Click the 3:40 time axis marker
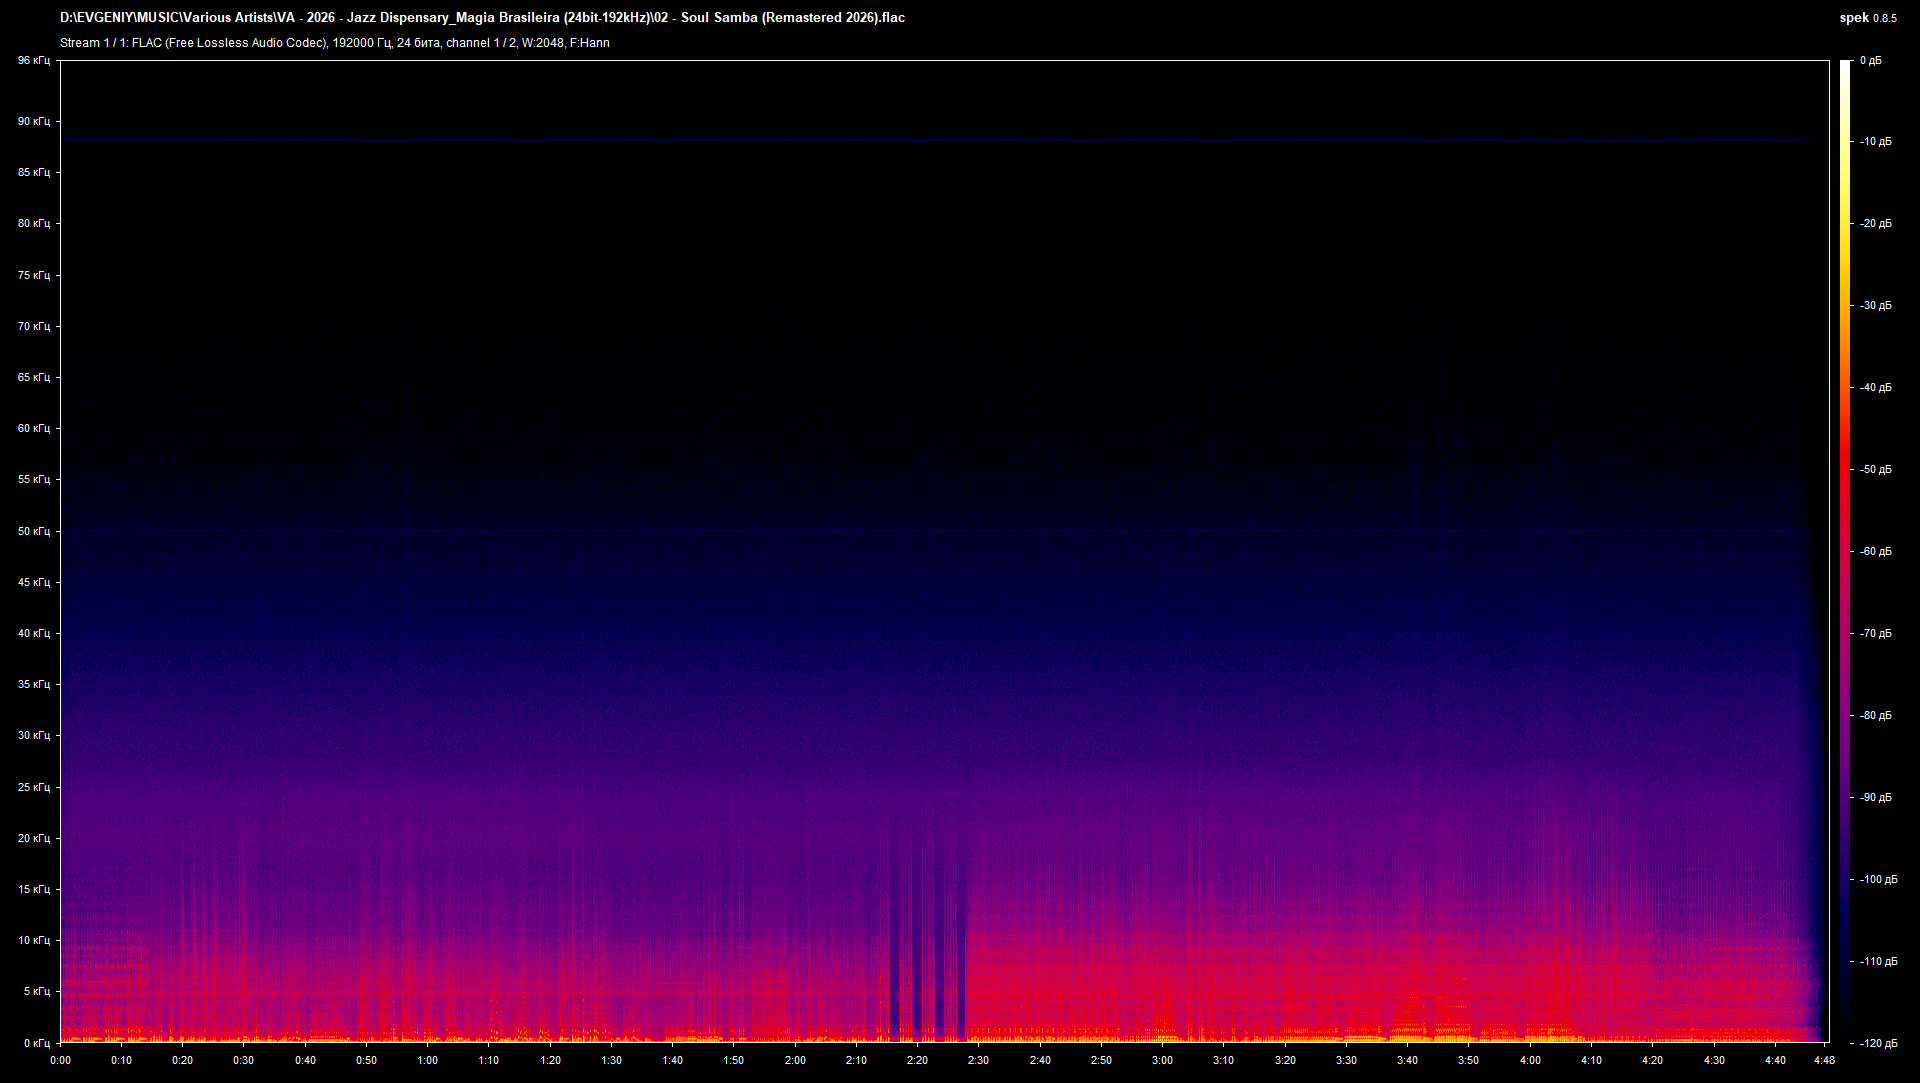This screenshot has width=1920, height=1083. (x=1407, y=1060)
